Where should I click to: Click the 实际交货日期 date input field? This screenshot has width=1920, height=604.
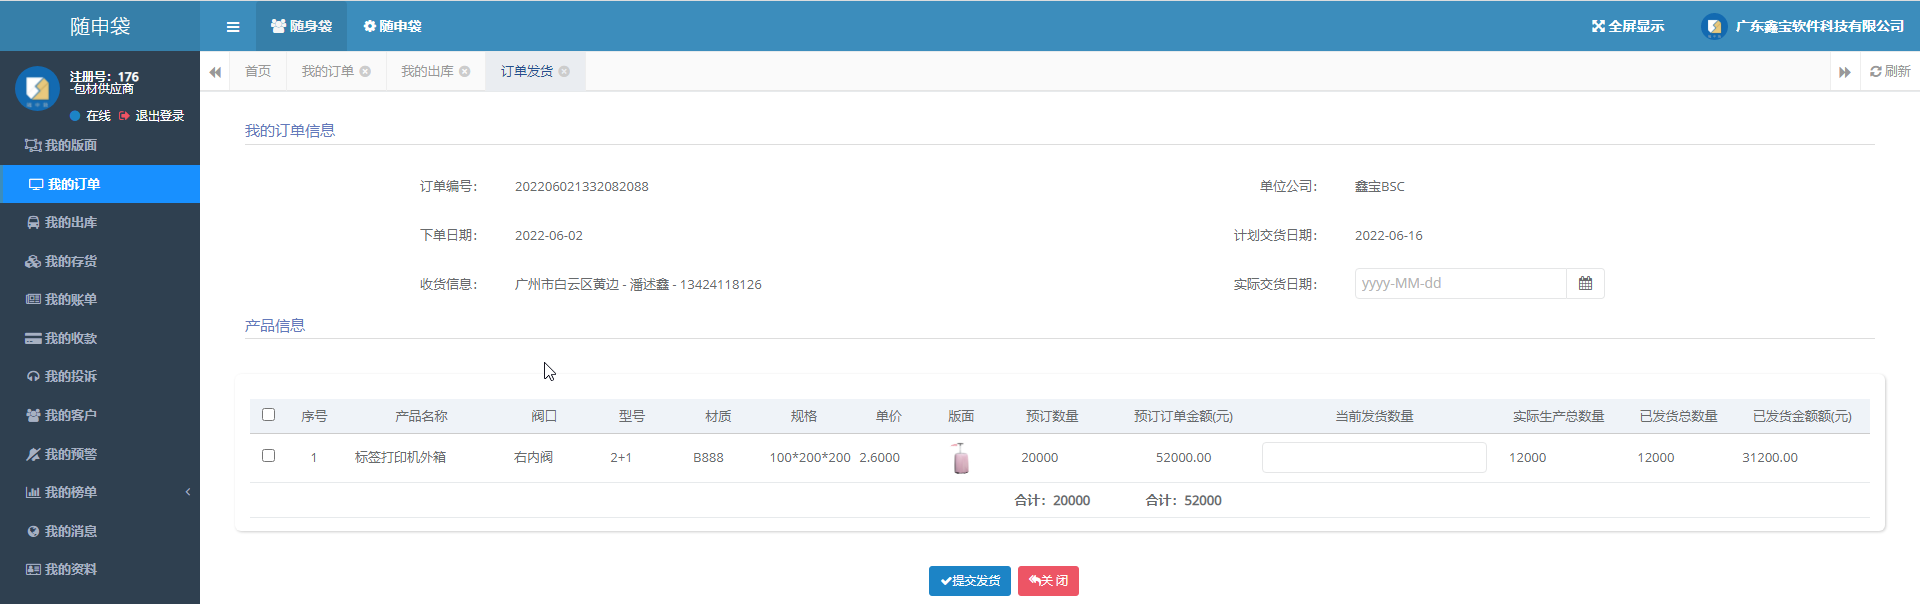[x=1460, y=284]
